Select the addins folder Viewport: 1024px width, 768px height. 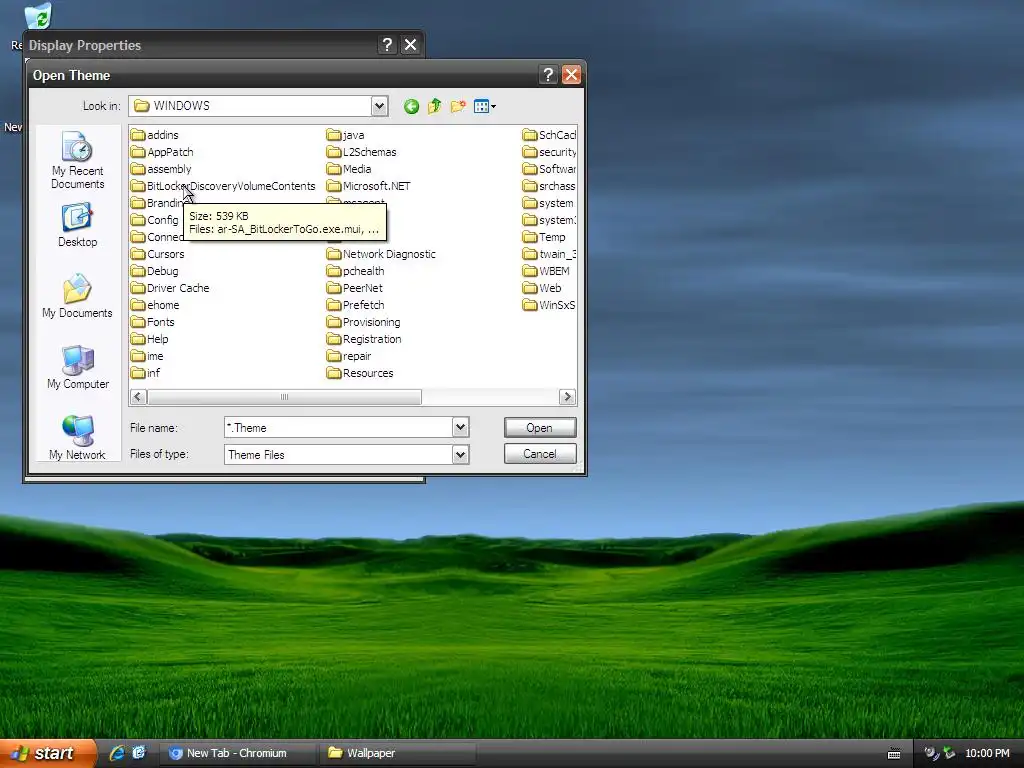(x=155, y=135)
